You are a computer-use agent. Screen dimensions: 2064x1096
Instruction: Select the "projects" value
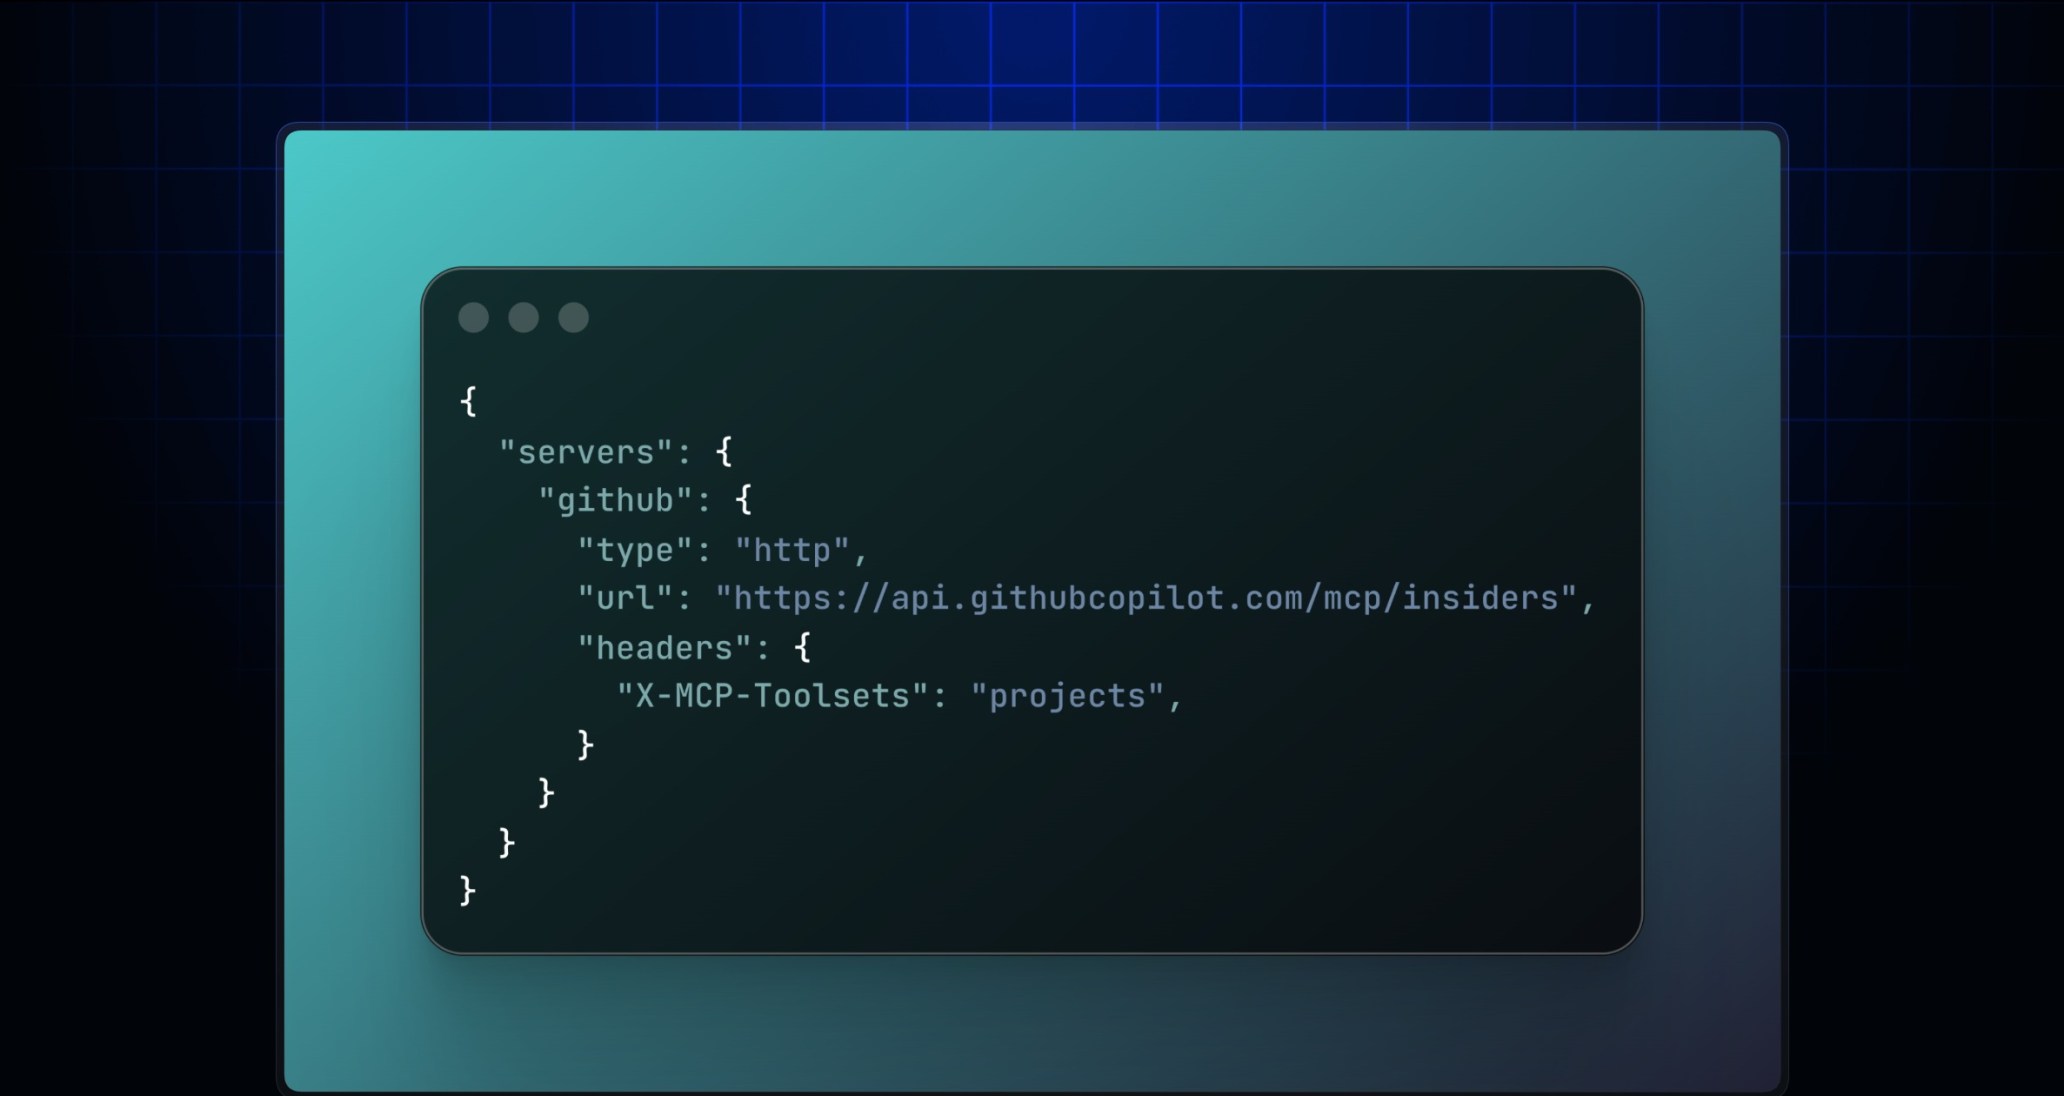coord(1067,696)
